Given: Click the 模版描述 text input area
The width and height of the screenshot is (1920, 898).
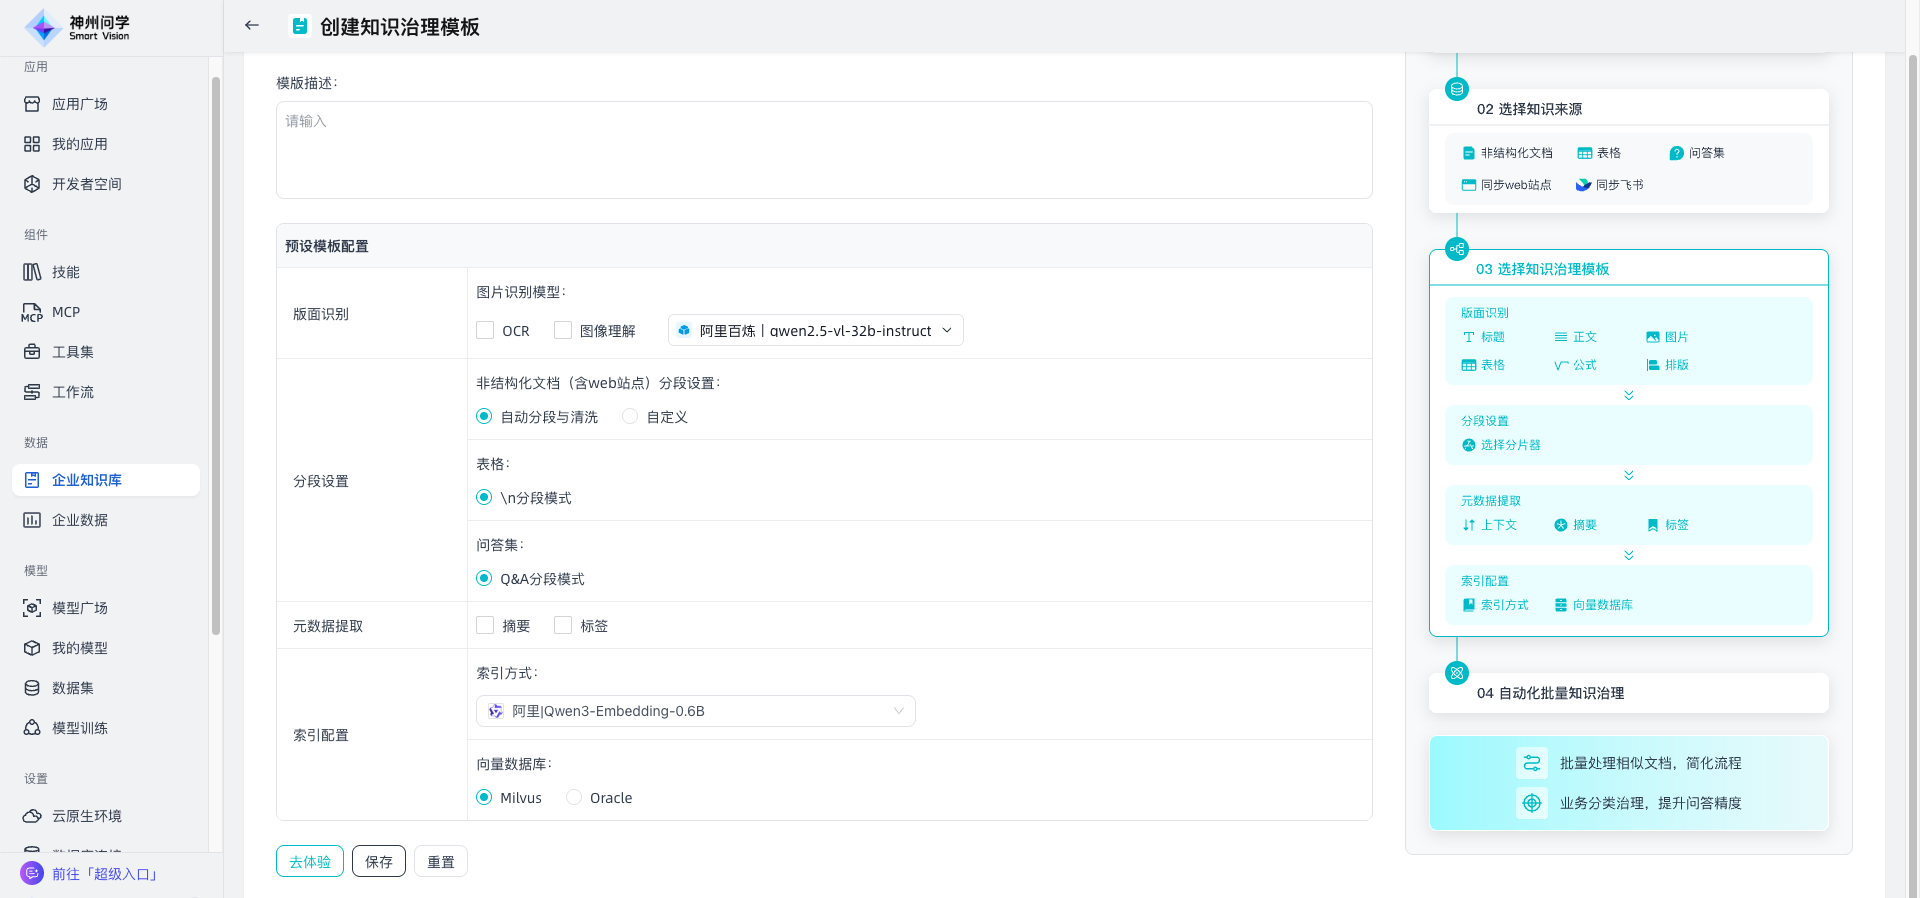Looking at the screenshot, I should (x=823, y=150).
